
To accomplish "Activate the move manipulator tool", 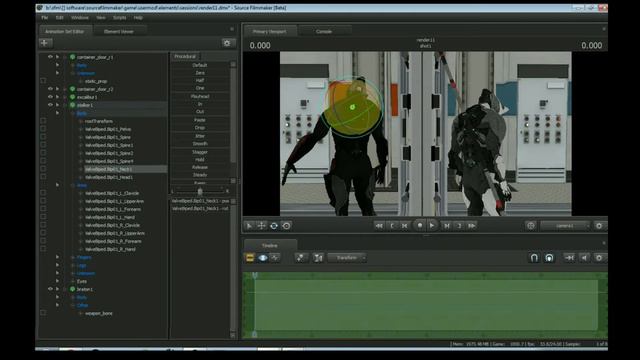I will [x=262, y=226].
